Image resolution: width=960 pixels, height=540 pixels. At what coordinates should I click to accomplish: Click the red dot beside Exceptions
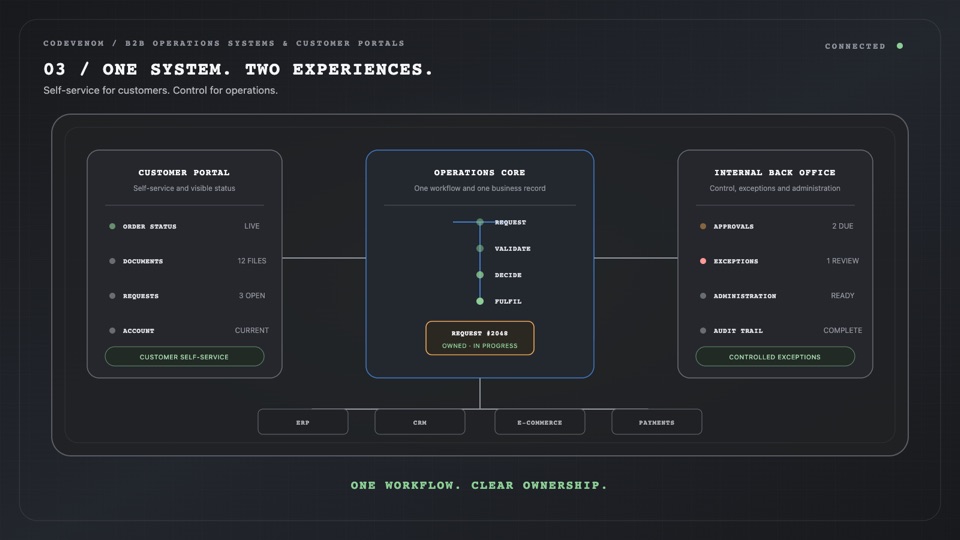703,261
